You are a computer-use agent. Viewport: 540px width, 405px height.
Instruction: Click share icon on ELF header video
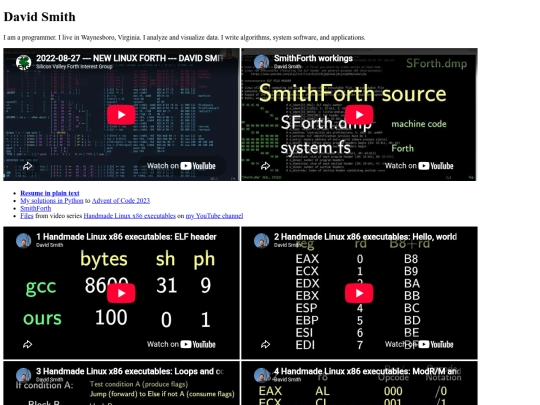pyautogui.click(x=28, y=344)
